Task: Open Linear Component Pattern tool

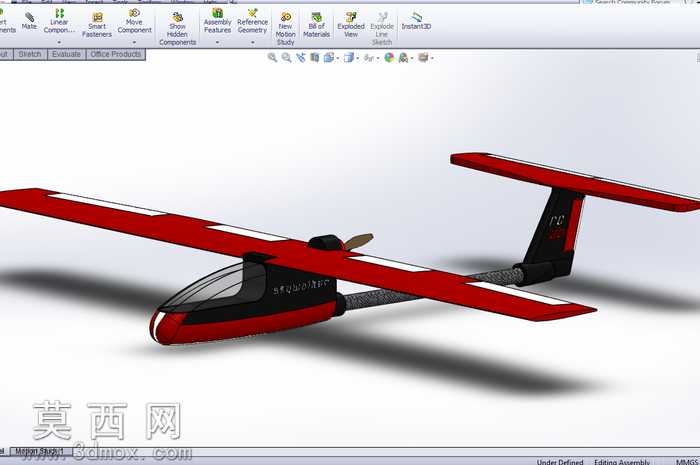Action: (59, 21)
